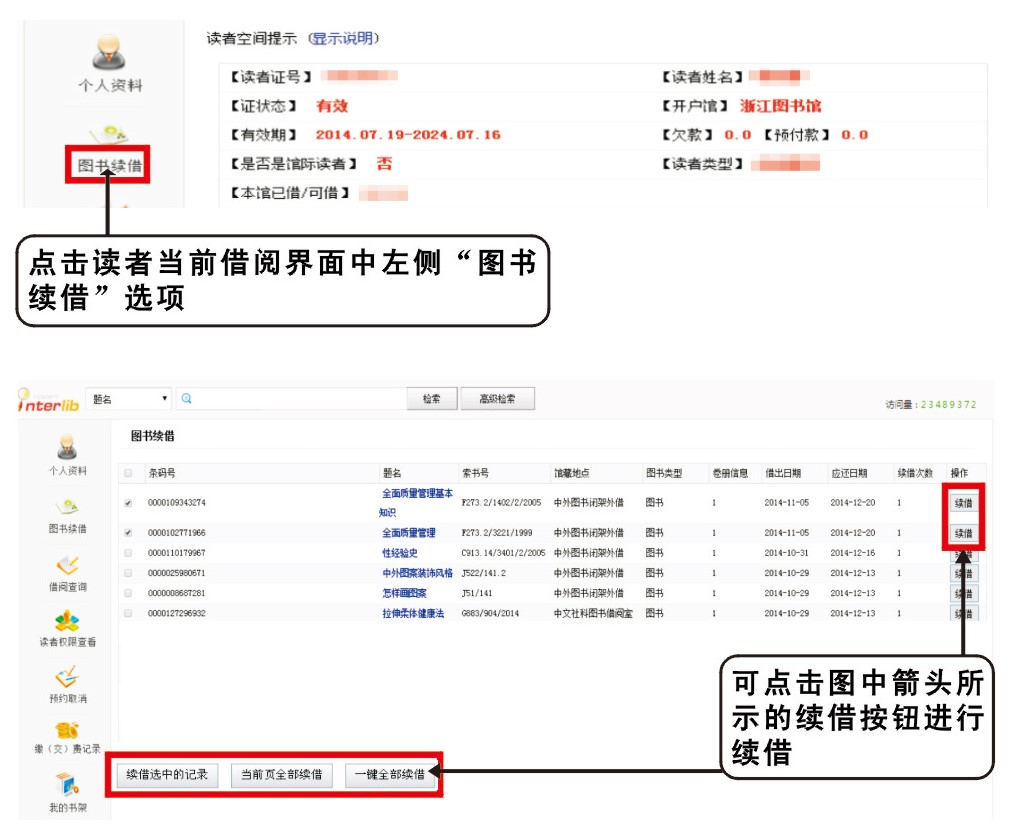Click 当前页全部续借 button
This screenshot has height=836, width=1024.
pyautogui.click(x=281, y=774)
